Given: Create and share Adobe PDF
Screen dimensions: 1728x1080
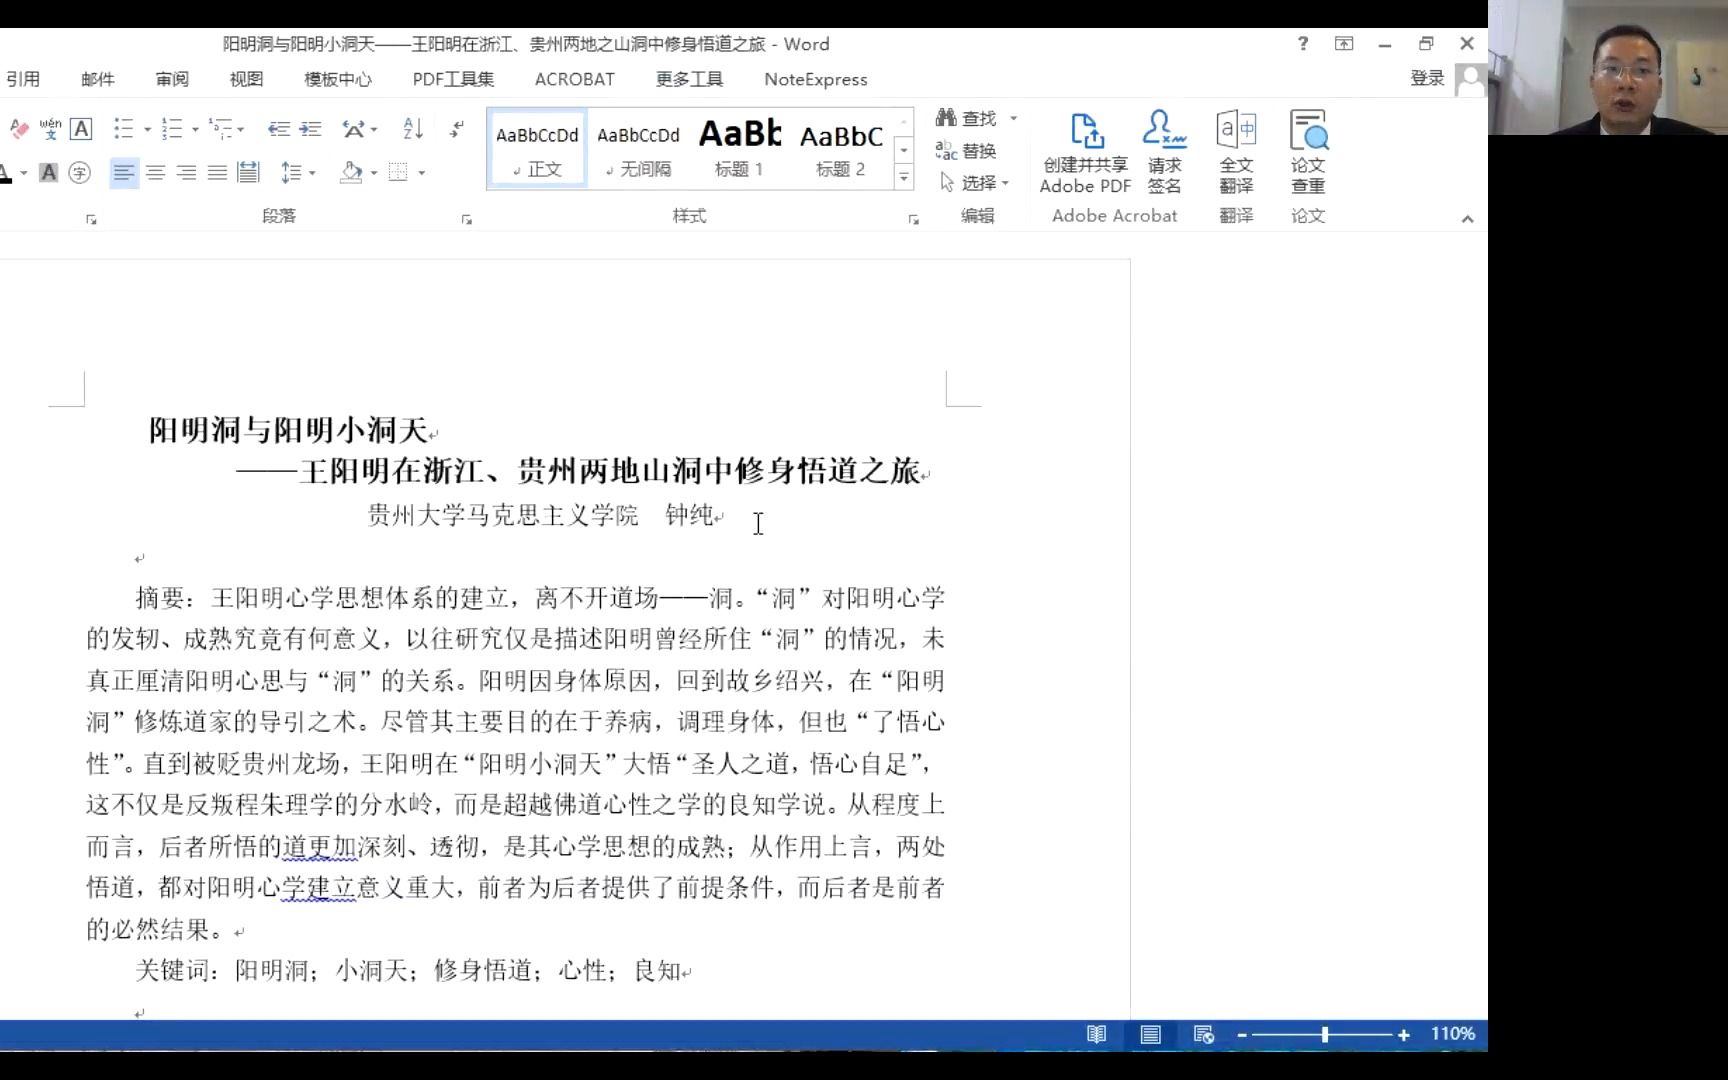Looking at the screenshot, I should 1086,152.
